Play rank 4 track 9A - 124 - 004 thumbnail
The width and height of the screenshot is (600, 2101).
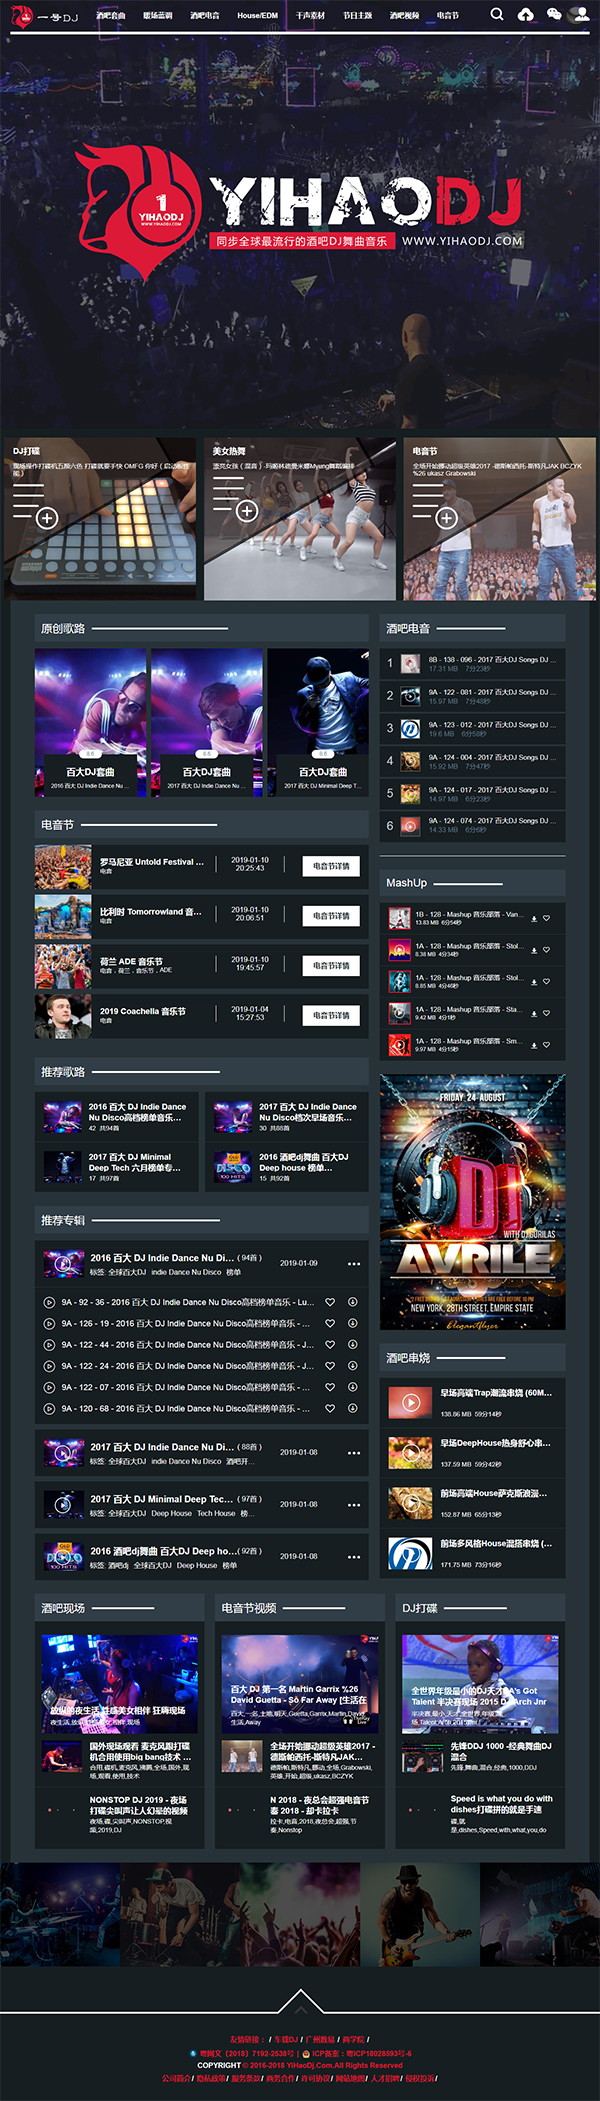coord(410,761)
